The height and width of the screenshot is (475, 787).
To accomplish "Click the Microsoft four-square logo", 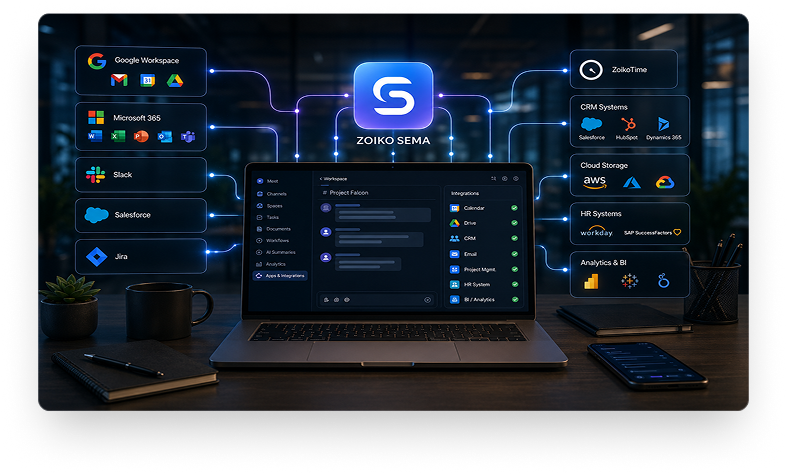I will pos(96,117).
